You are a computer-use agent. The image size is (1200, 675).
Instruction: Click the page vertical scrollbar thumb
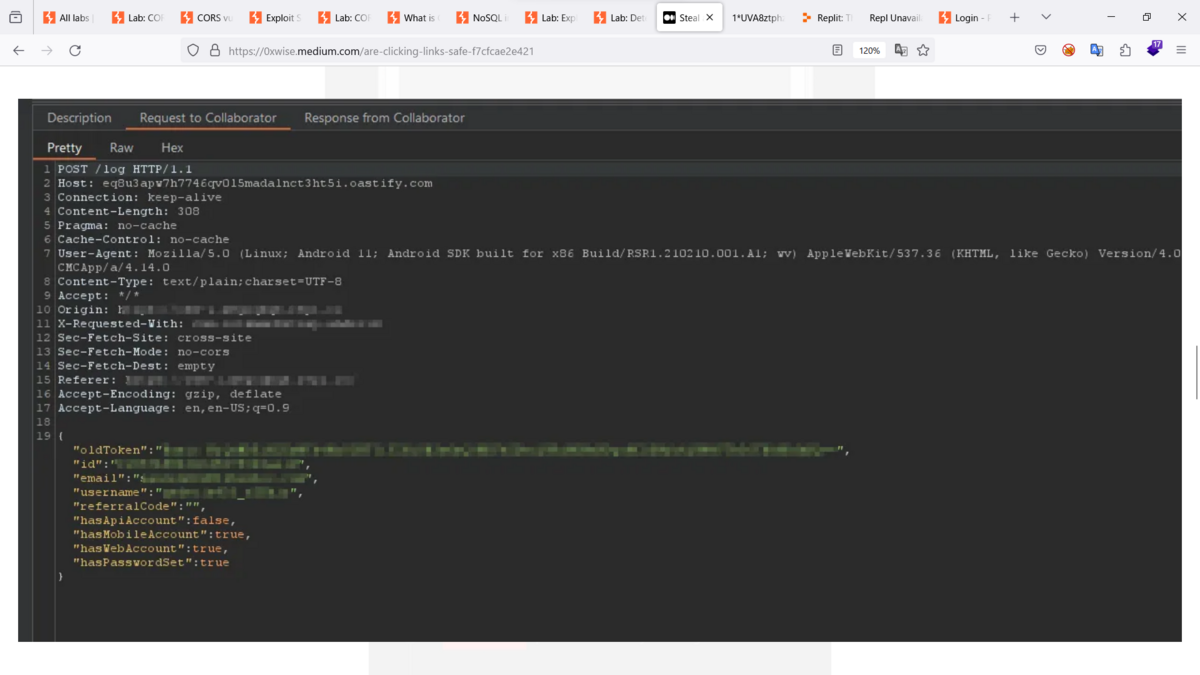point(1196,372)
